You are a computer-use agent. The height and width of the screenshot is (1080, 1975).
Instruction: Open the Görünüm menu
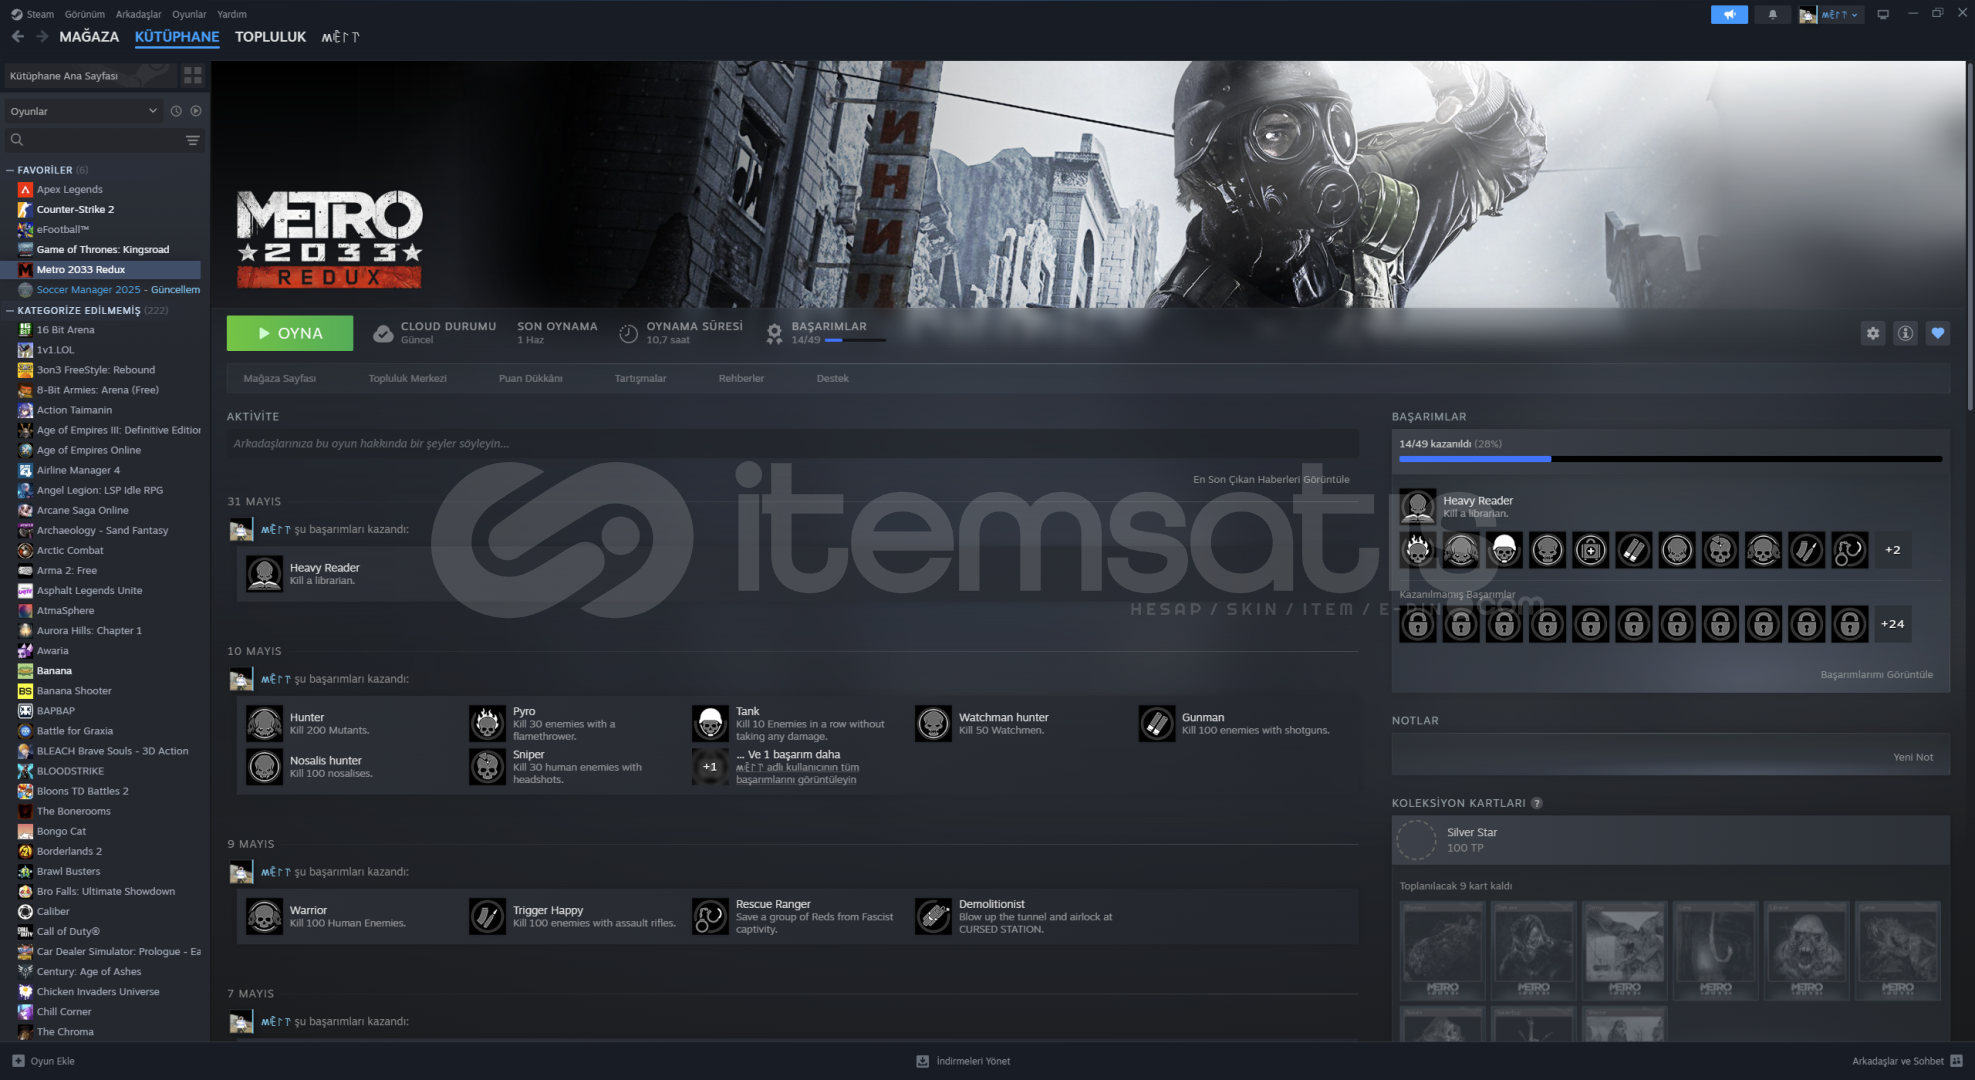(x=85, y=14)
